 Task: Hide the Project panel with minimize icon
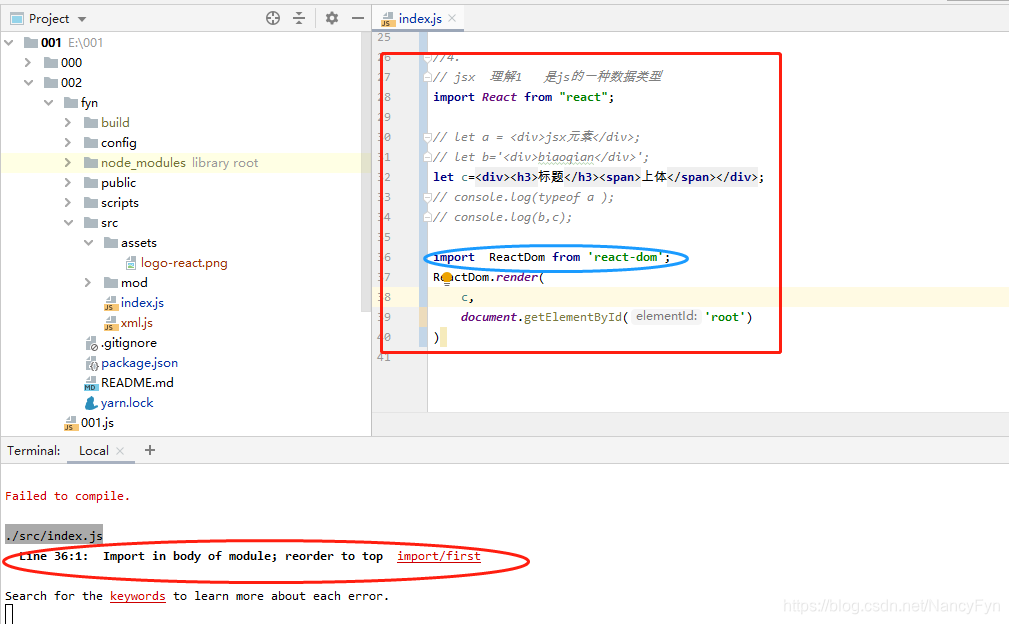click(x=358, y=18)
